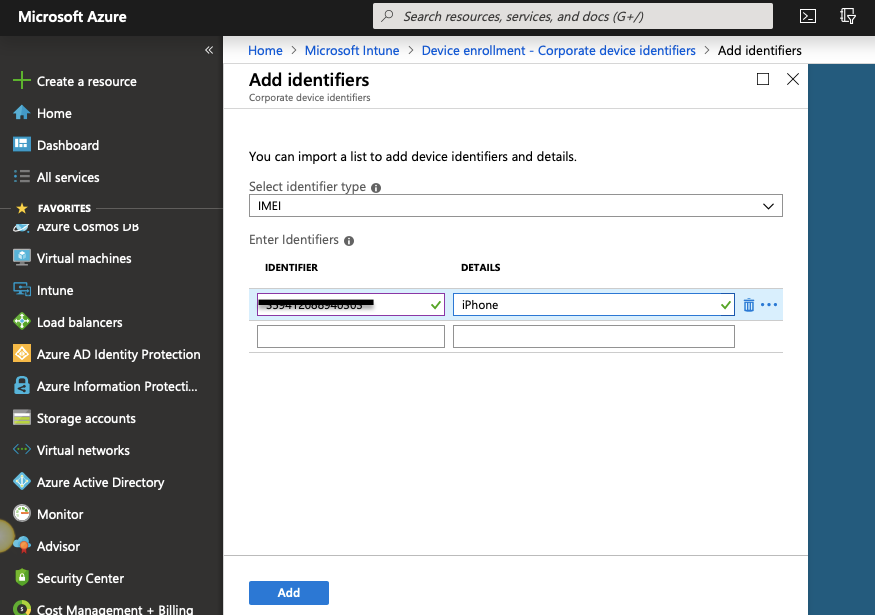875x615 pixels.
Task: Focus the search resources, services, and docs box
Action: (573, 16)
